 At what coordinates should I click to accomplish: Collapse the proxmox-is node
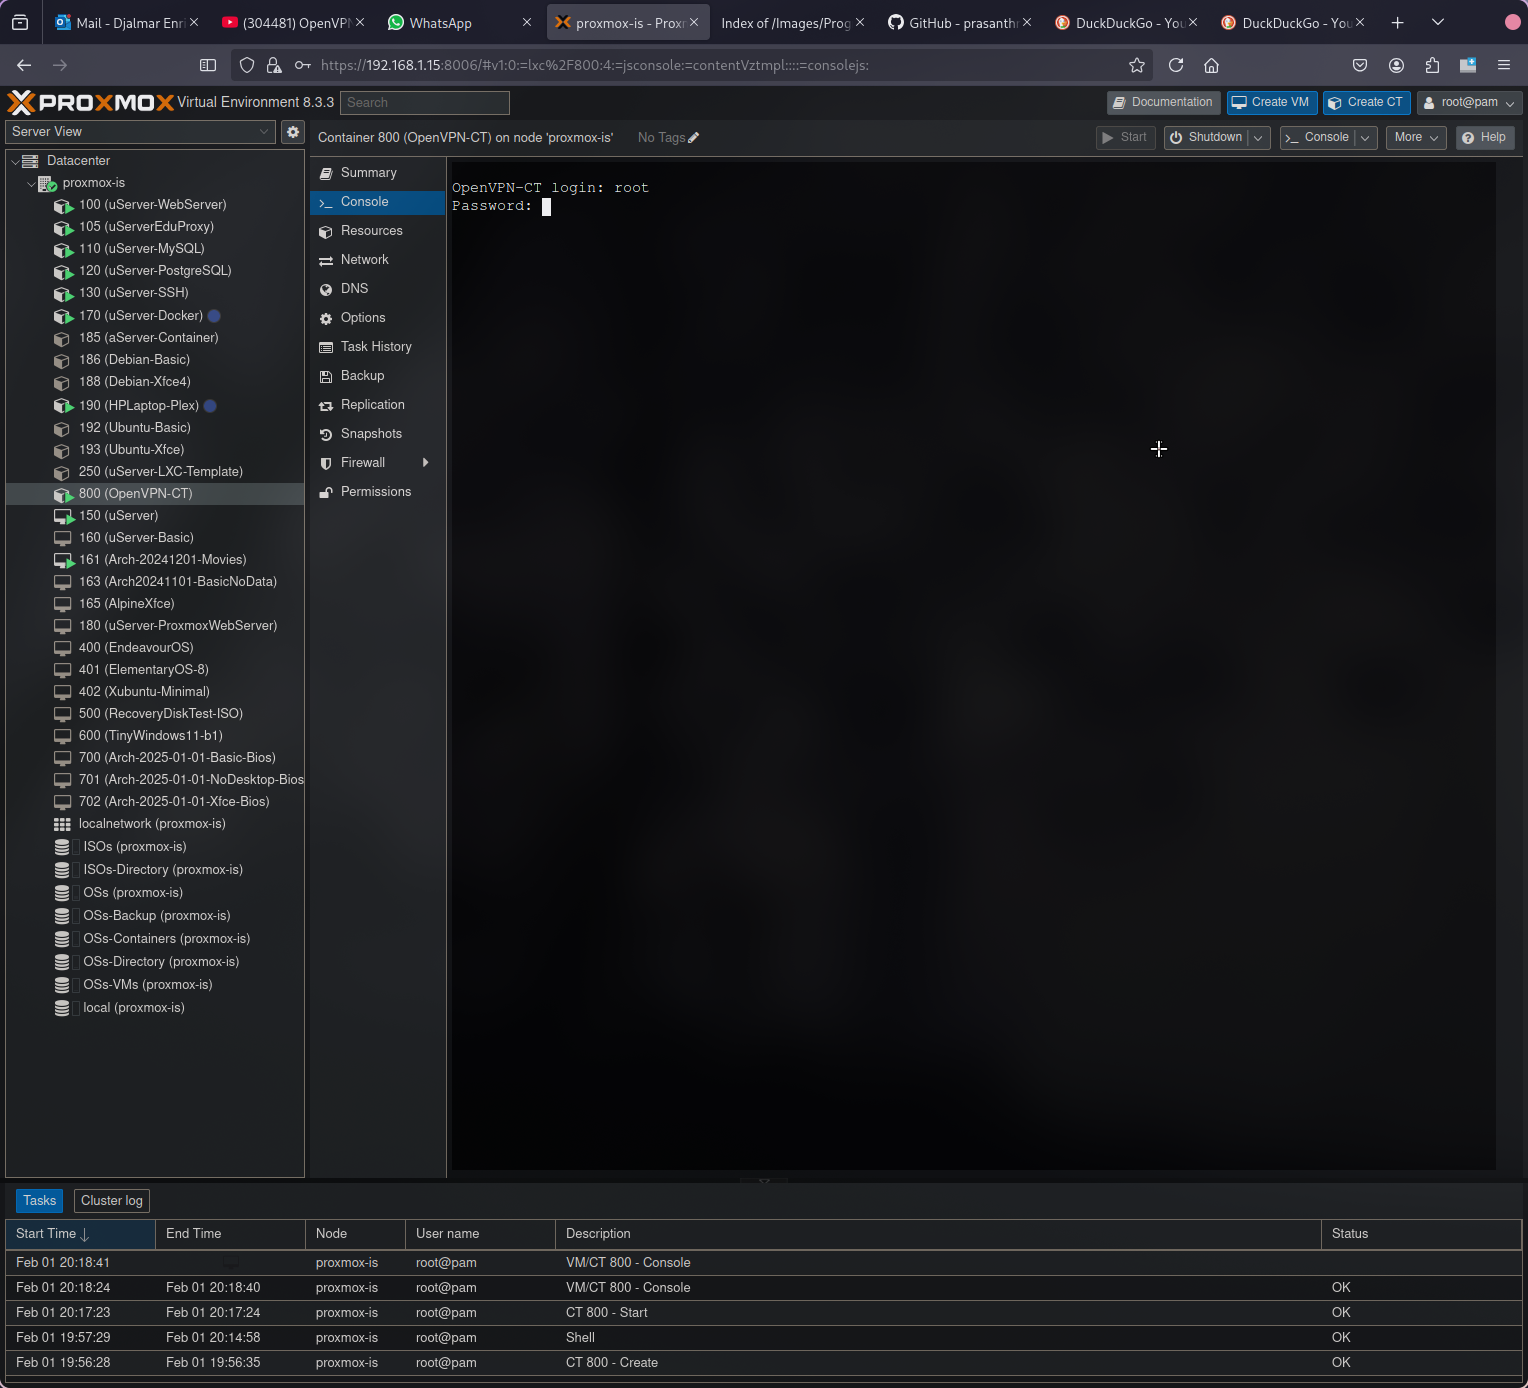point(31,183)
